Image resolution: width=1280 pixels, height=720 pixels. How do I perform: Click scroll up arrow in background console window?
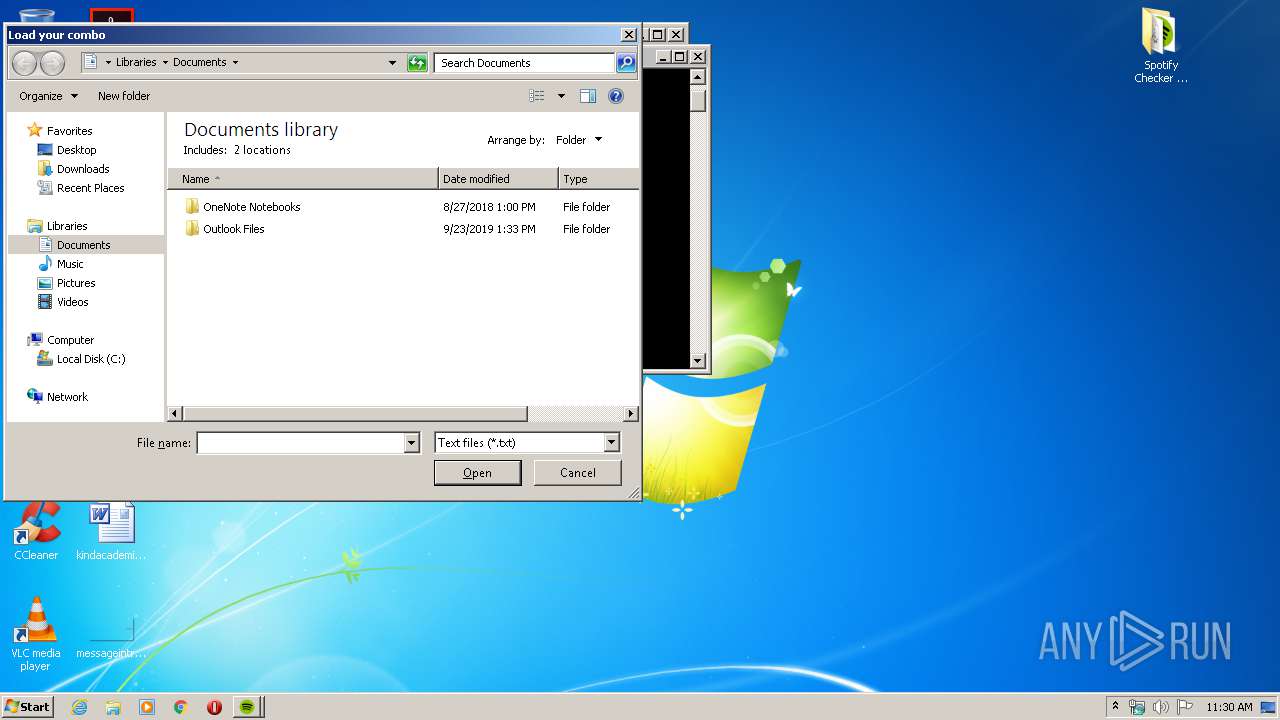click(698, 77)
